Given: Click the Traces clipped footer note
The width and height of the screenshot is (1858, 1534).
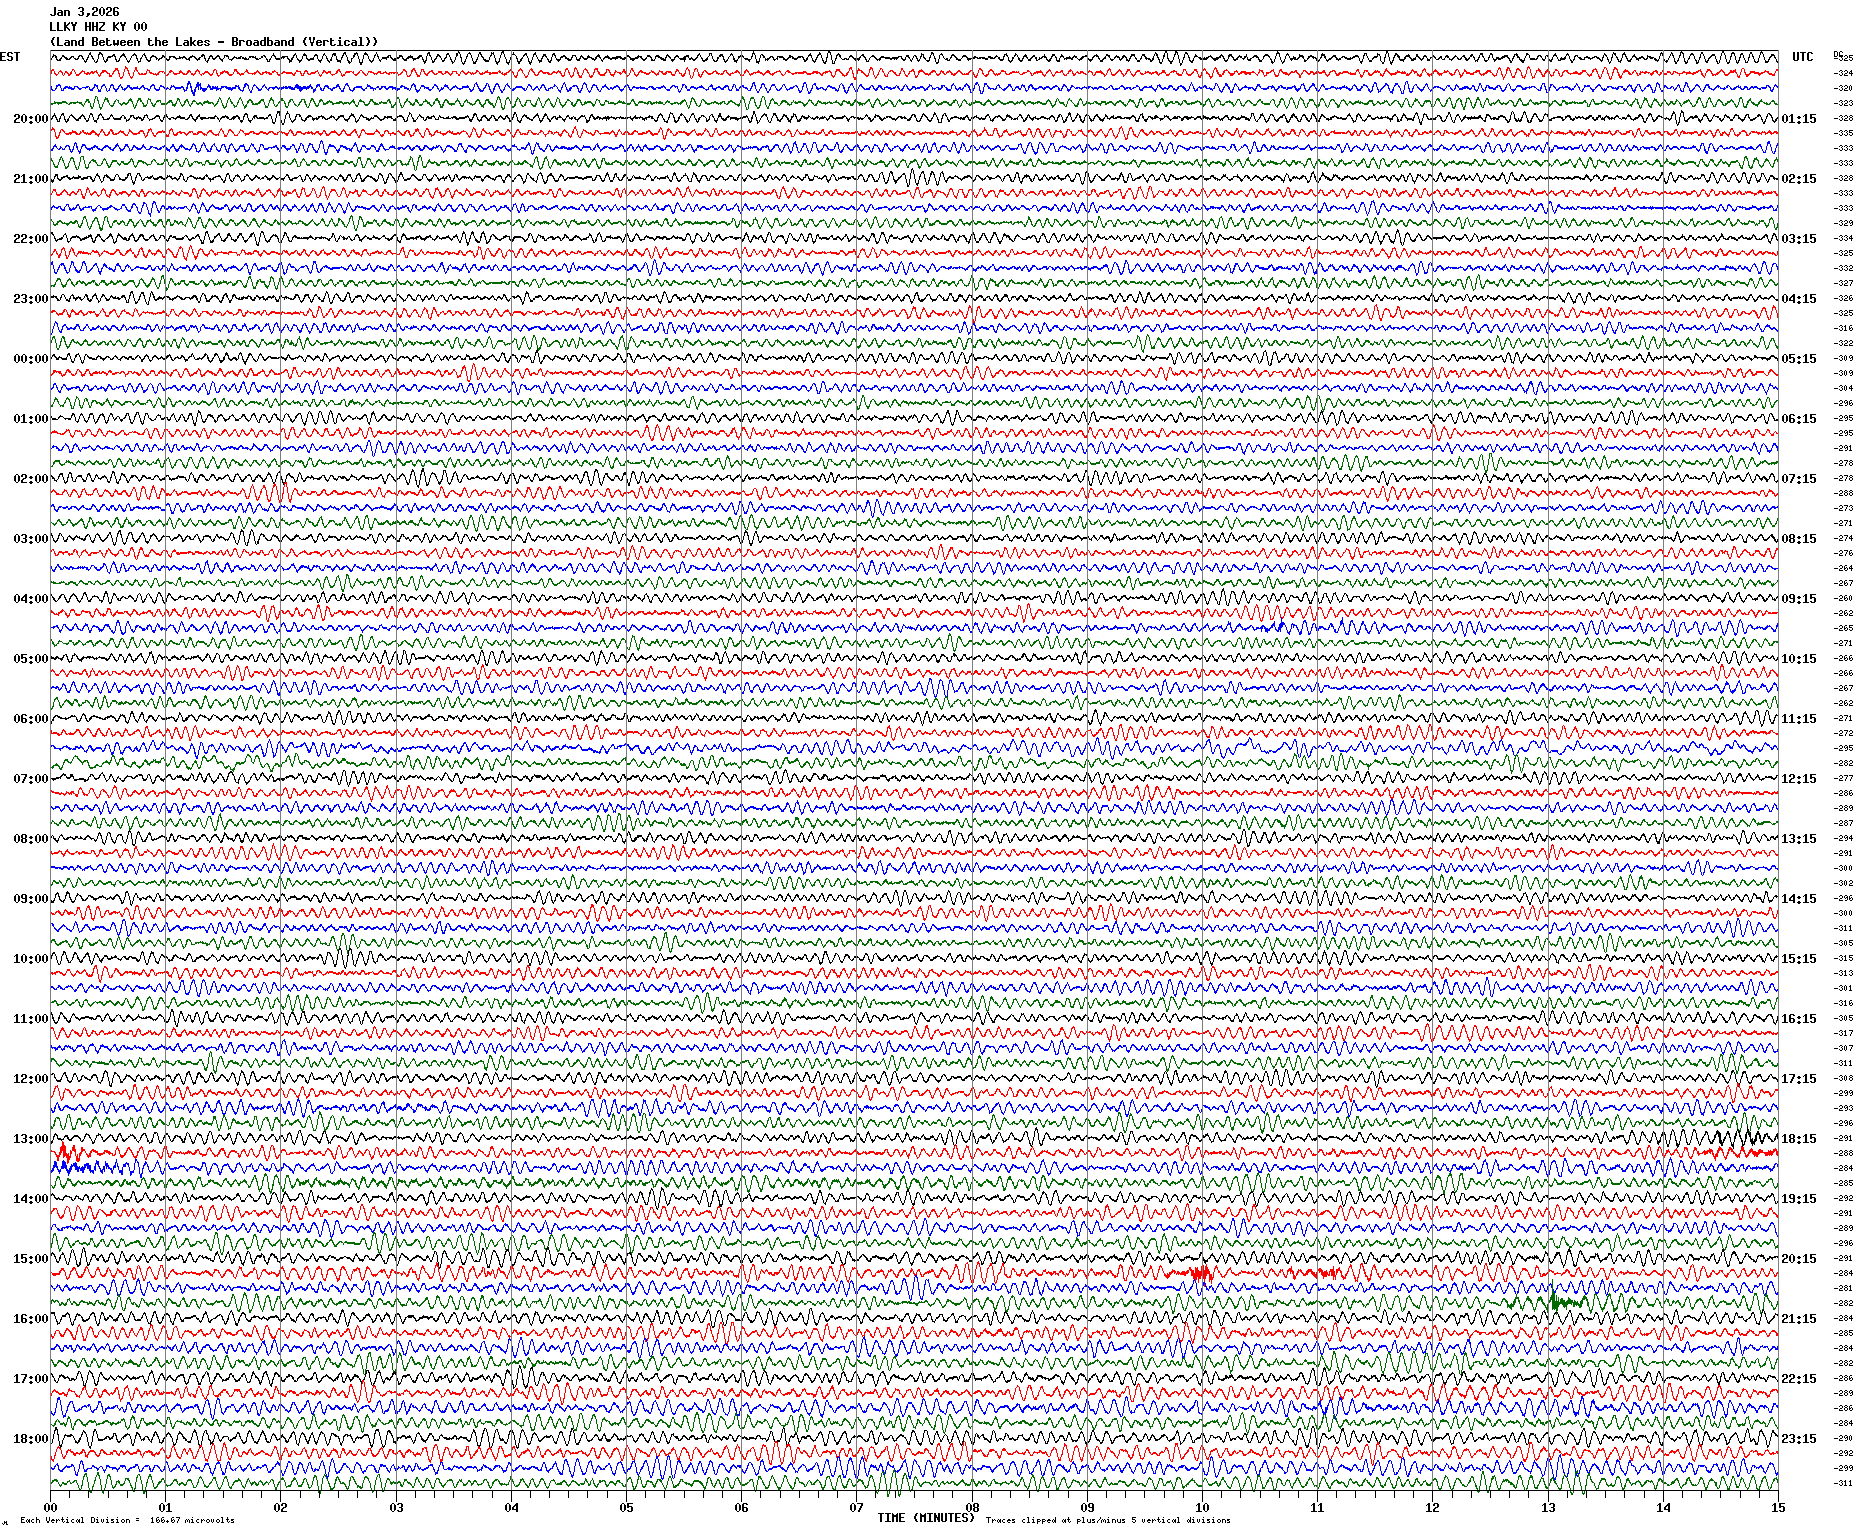Looking at the screenshot, I should pos(1108,1521).
